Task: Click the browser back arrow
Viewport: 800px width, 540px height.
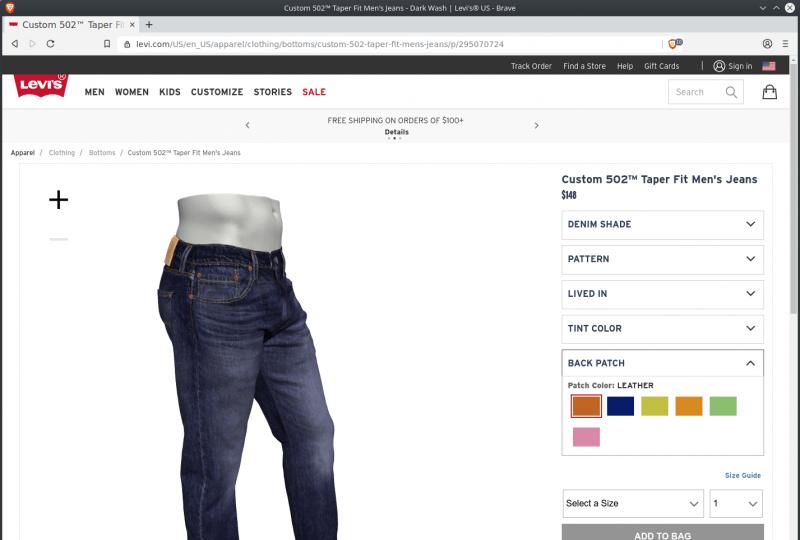Action: point(15,44)
